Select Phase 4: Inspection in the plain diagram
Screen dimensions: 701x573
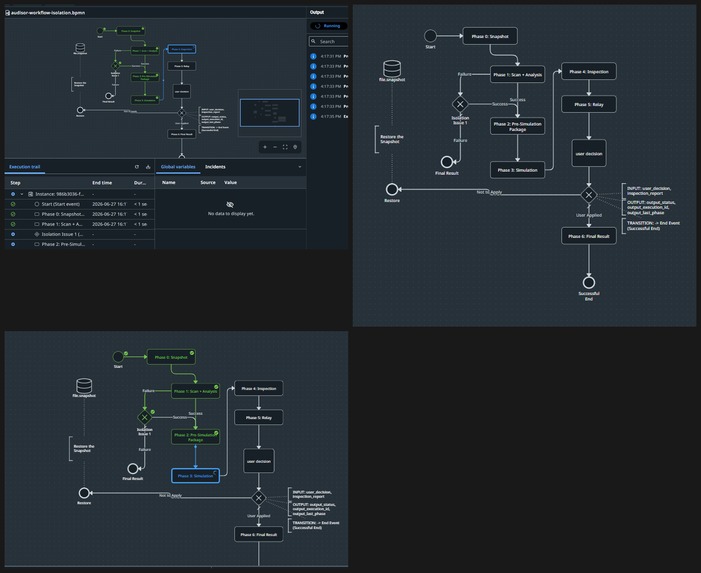tap(589, 72)
